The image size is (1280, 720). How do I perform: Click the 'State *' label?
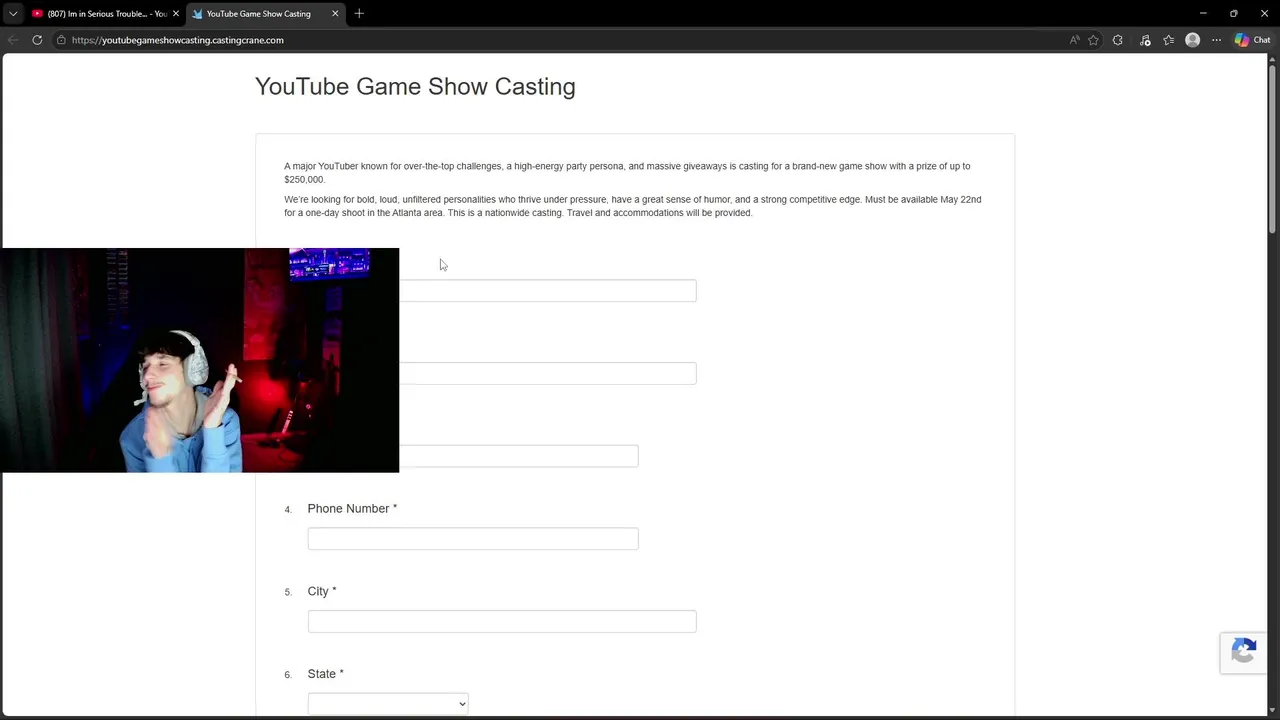326,674
